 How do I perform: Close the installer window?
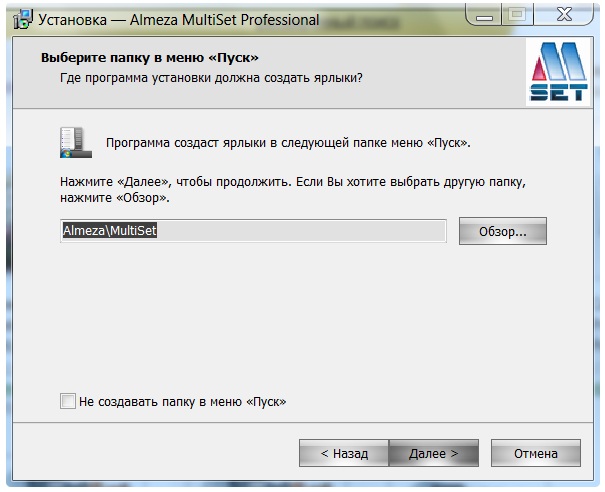[x=564, y=15]
